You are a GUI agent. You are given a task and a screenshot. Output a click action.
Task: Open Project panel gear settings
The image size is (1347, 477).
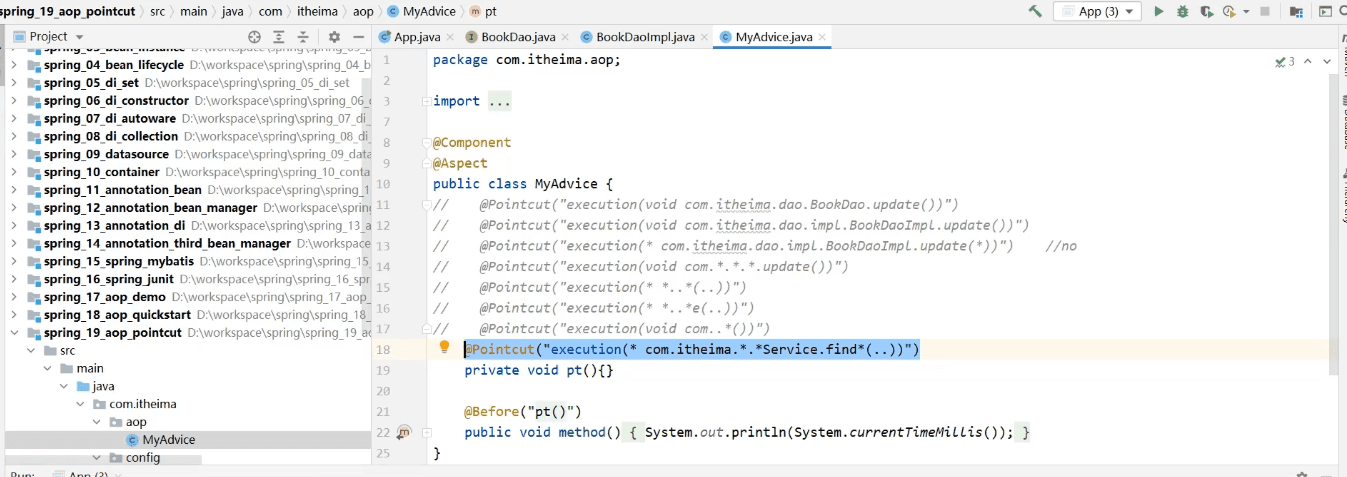334,37
